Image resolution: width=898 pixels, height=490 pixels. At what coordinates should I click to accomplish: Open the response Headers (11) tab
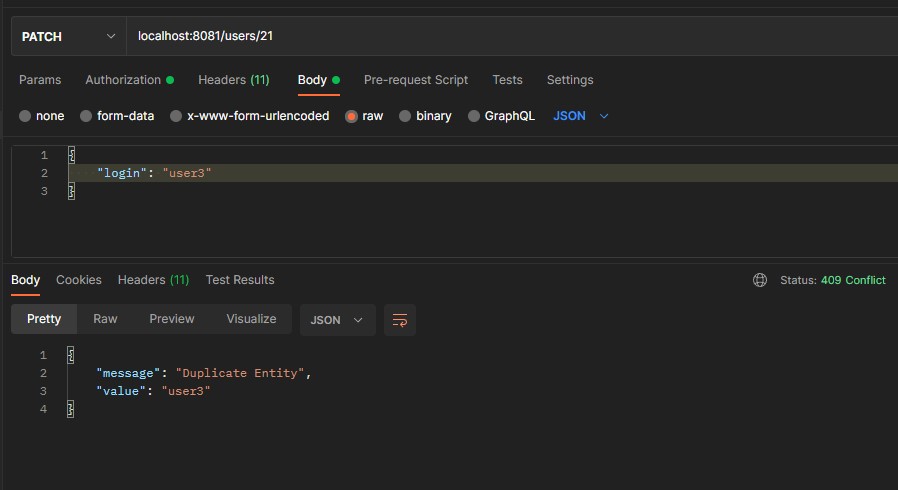click(153, 280)
